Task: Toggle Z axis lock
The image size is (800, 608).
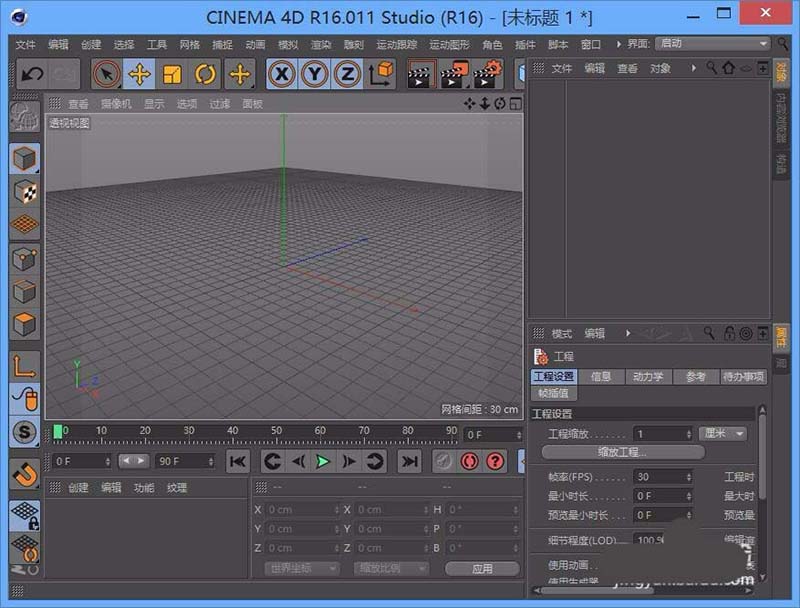Action: [x=347, y=74]
